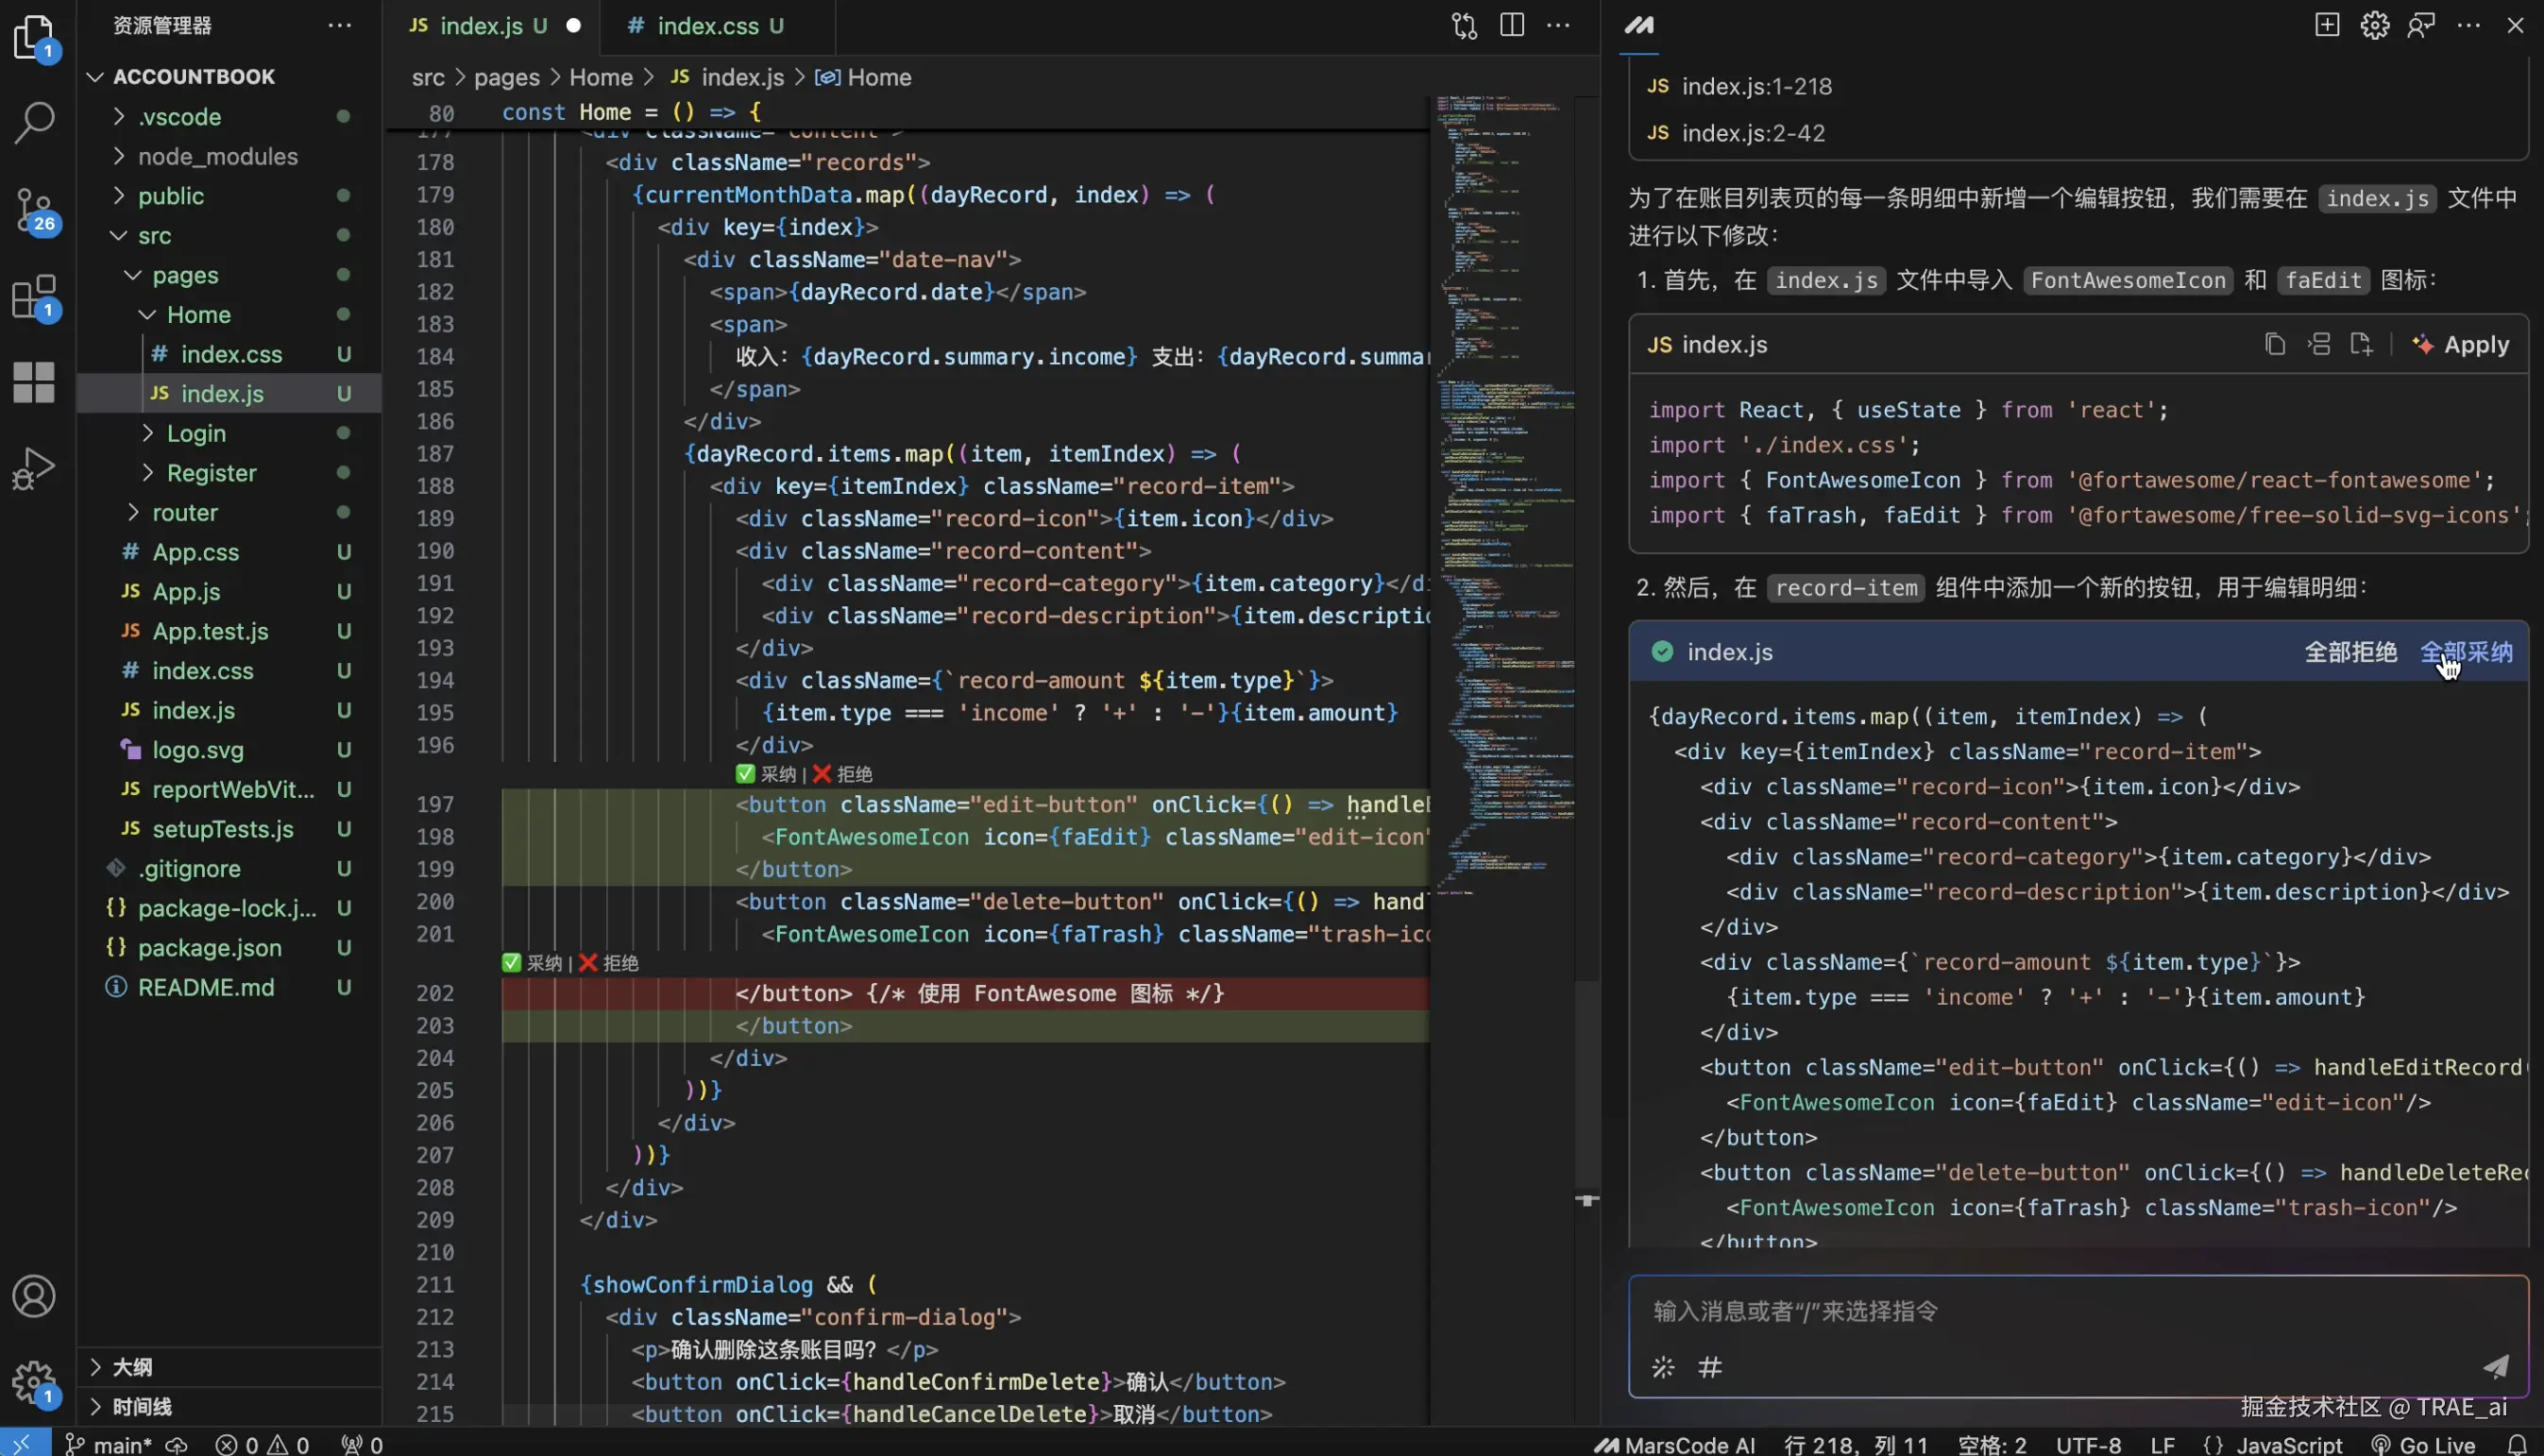Image resolution: width=2544 pixels, height=1456 pixels.
Task: Click 全部拒绝 to reject all changes
Action: tap(2350, 652)
